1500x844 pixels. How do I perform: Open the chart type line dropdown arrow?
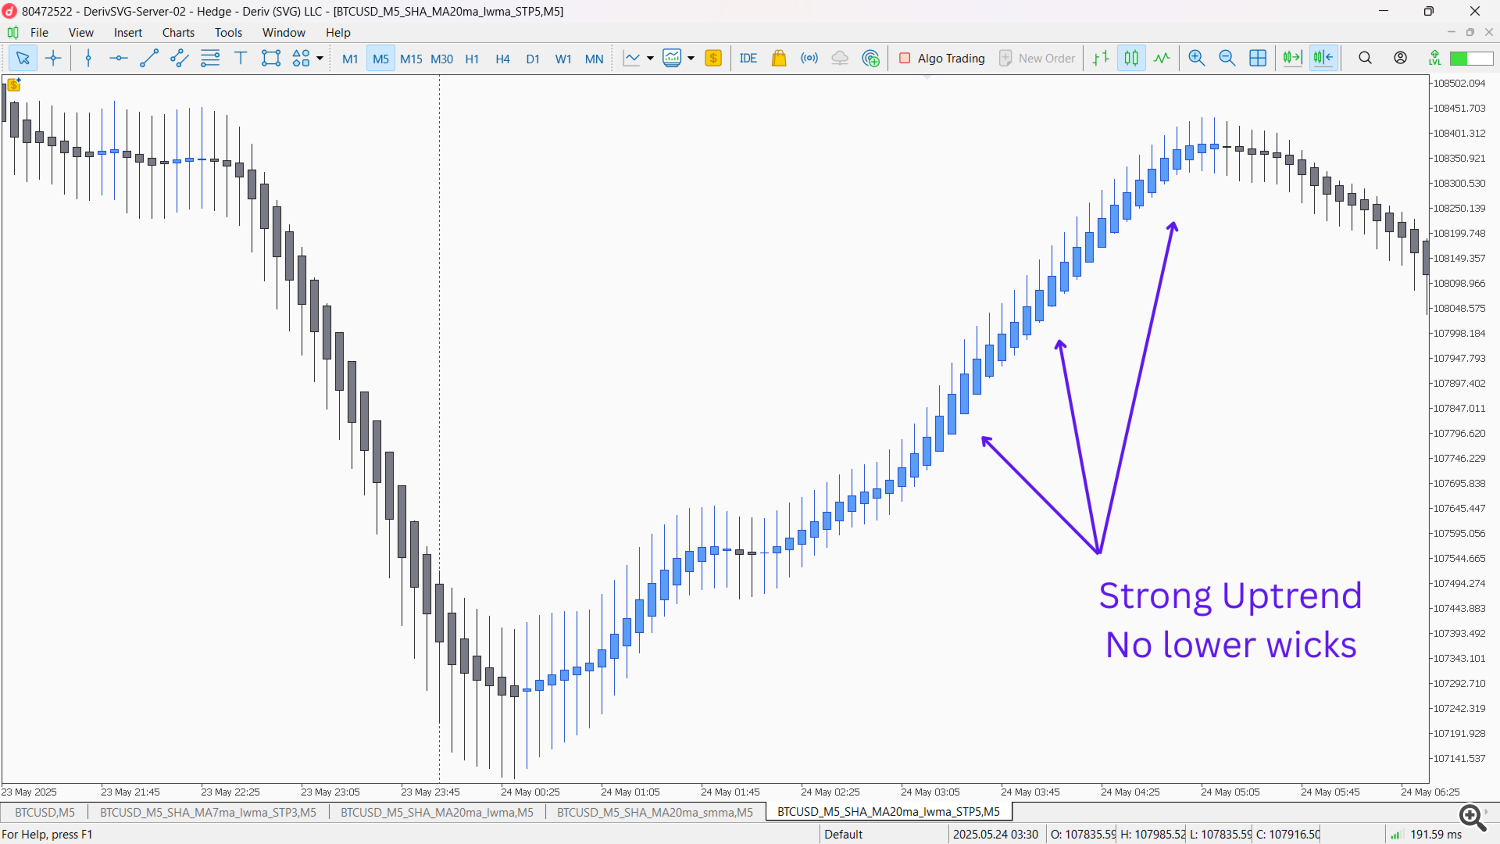[x=650, y=58]
